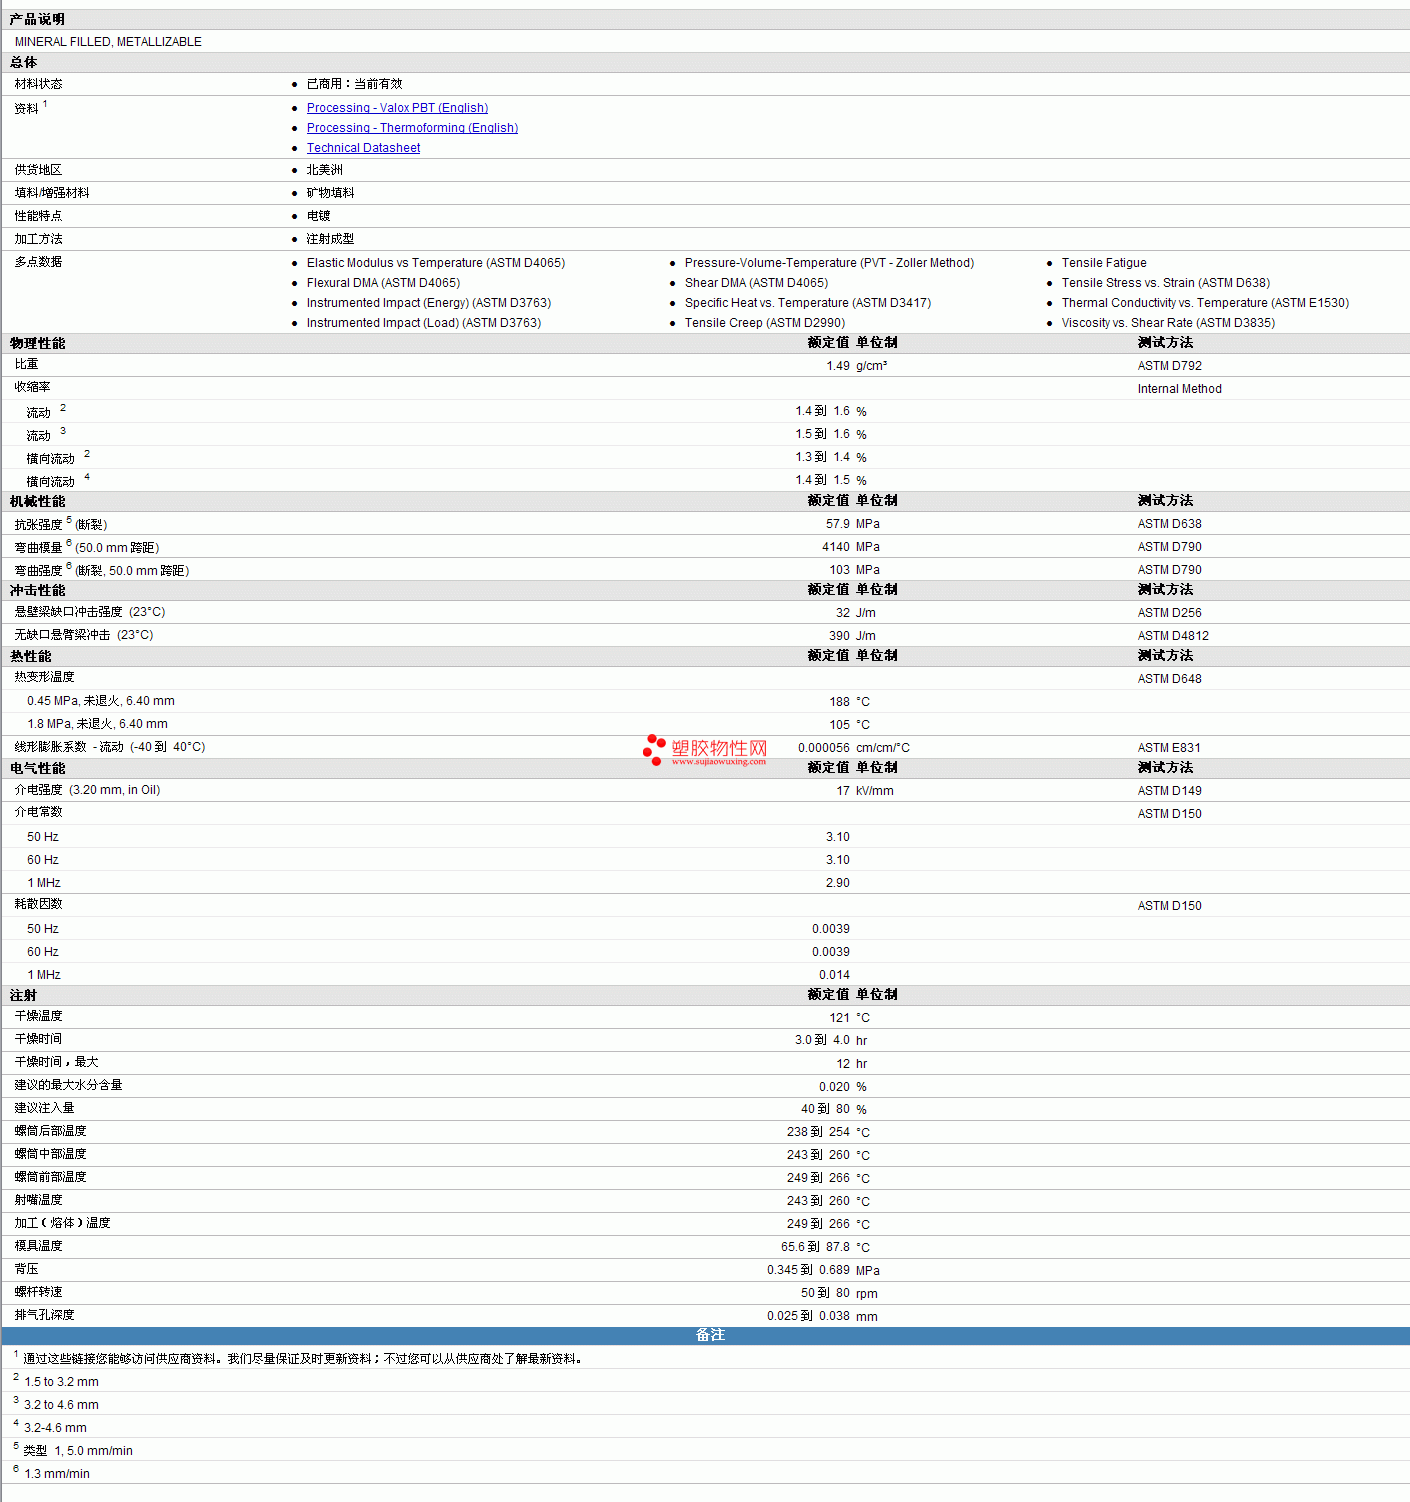Click Tensile Creep (ASTM D2990) entry
The height and width of the screenshot is (1502, 1410).
point(765,323)
